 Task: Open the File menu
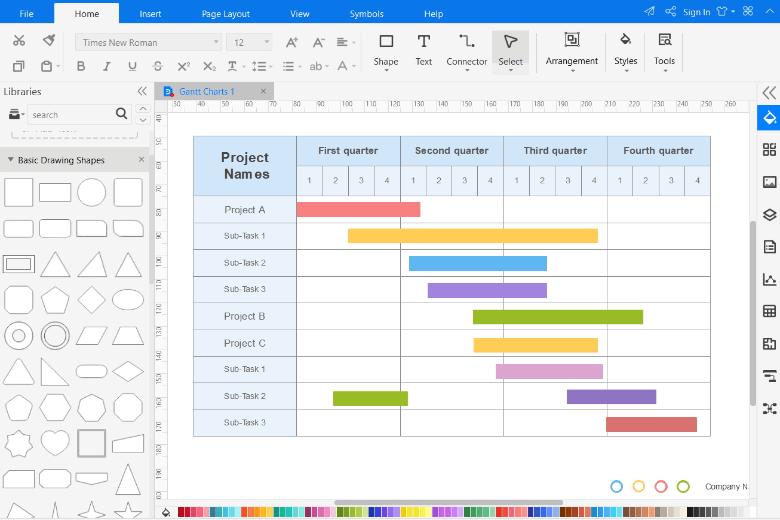click(x=26, y=13)
